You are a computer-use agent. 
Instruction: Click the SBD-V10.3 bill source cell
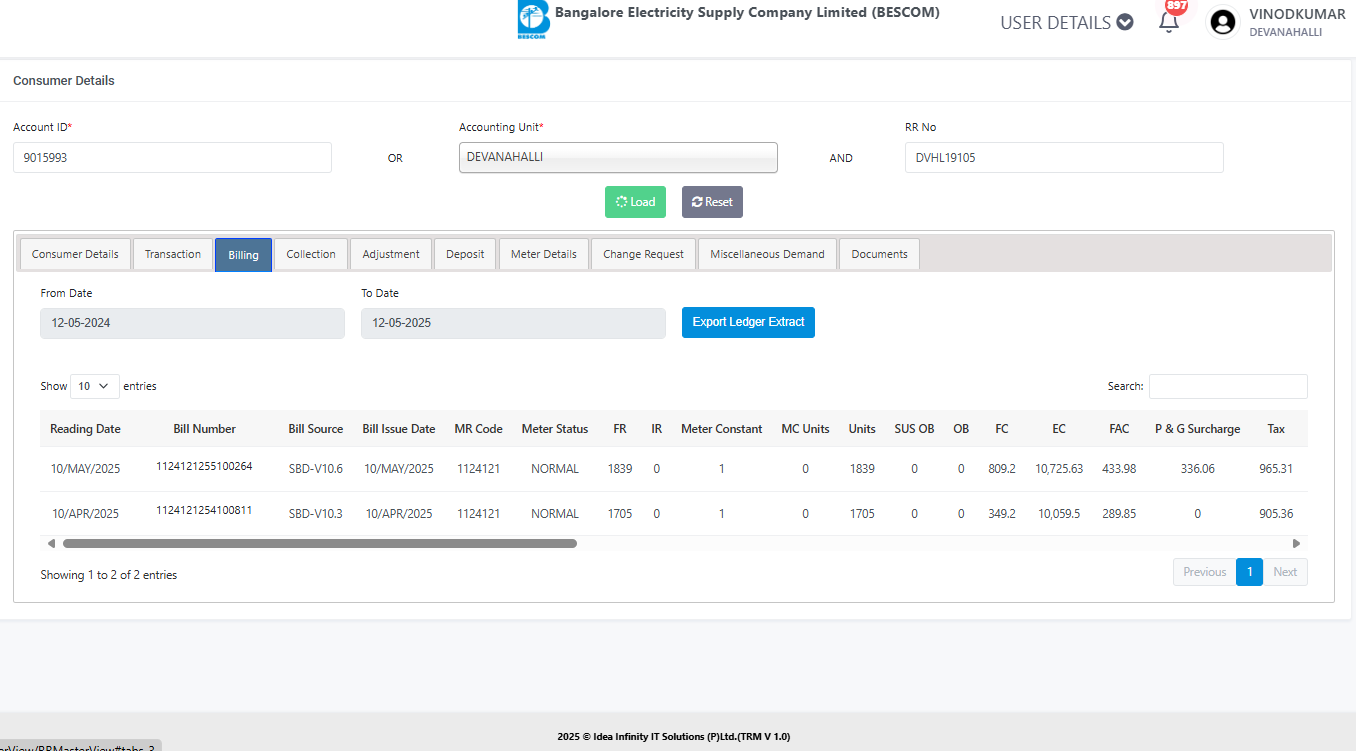click(x=315, y=514)
